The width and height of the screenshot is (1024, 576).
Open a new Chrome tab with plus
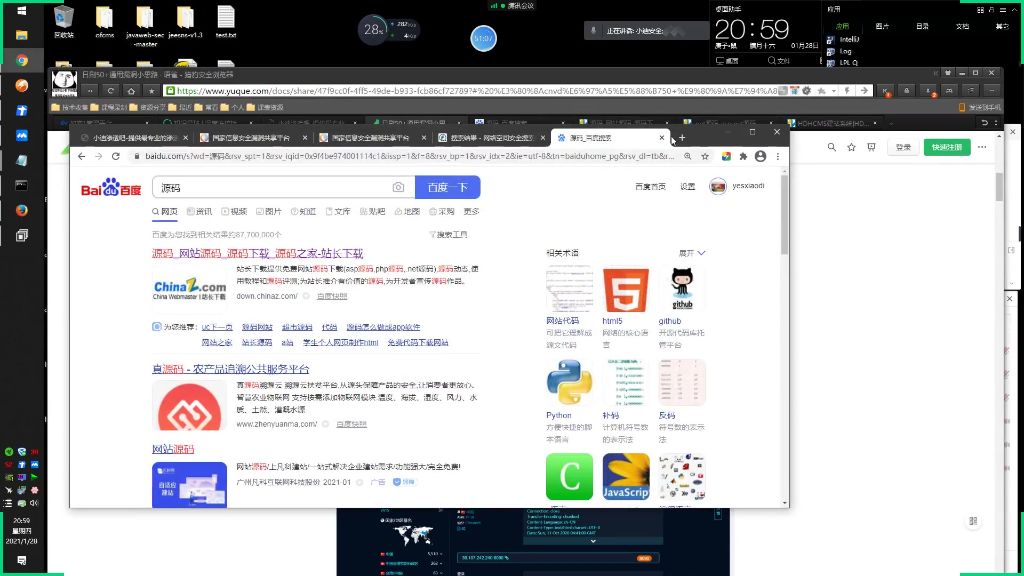(x=682, y=138)
